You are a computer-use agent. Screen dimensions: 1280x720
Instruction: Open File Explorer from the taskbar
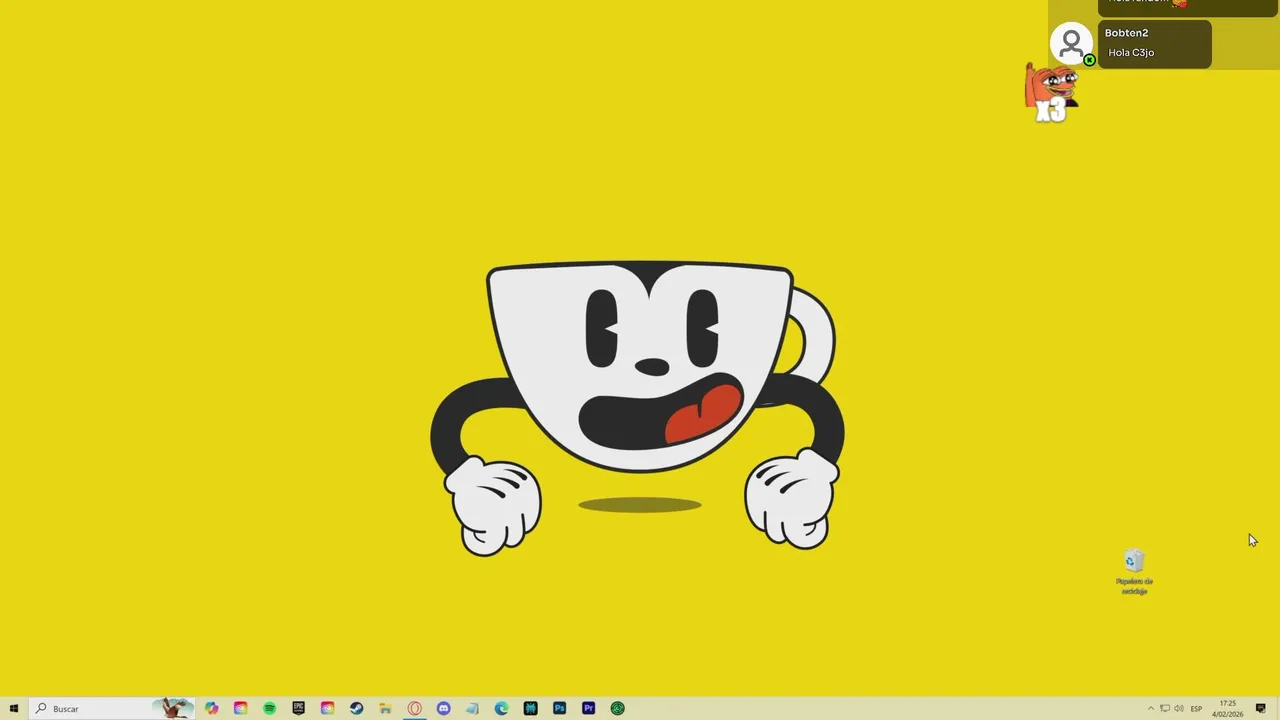pos(385,708)
